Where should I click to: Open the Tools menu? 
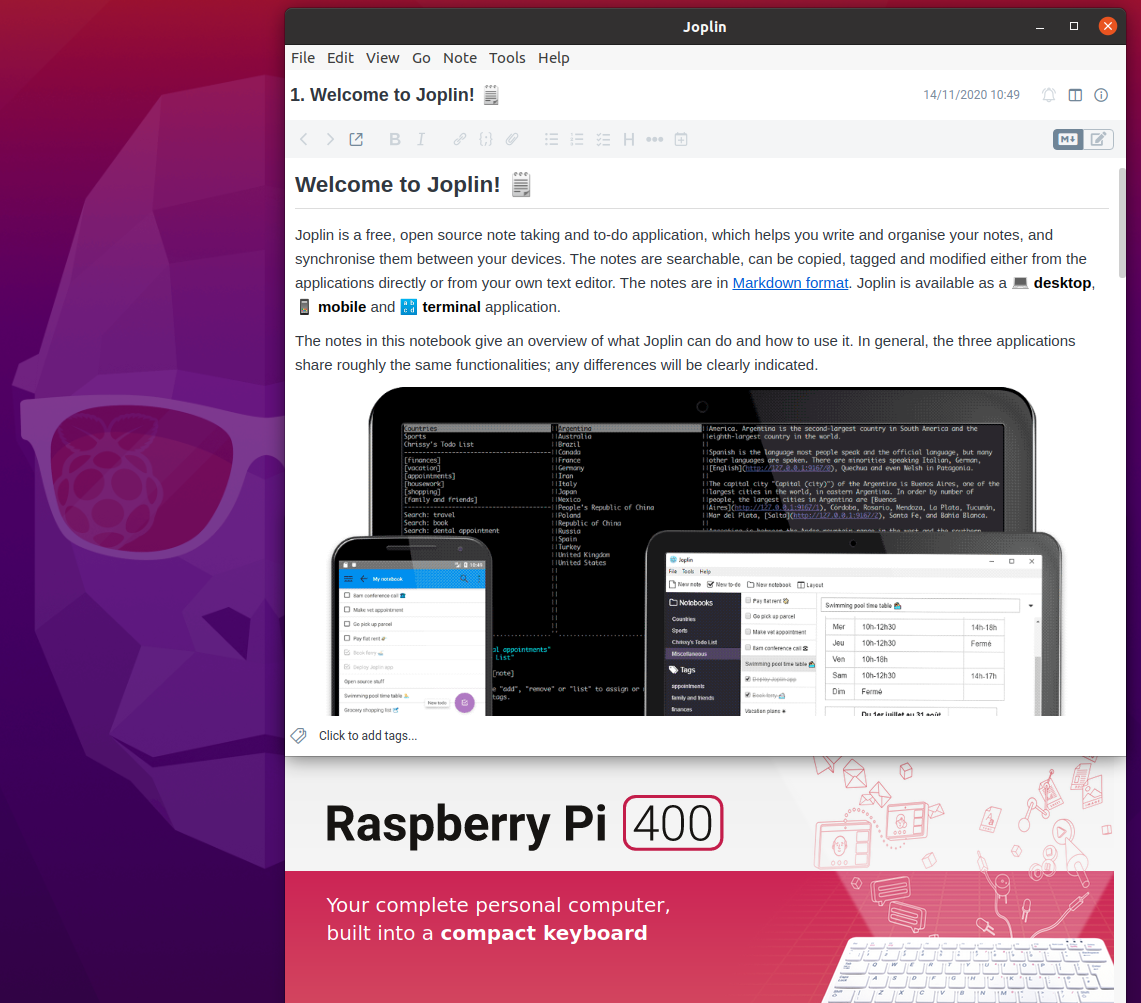pos(507,58)
